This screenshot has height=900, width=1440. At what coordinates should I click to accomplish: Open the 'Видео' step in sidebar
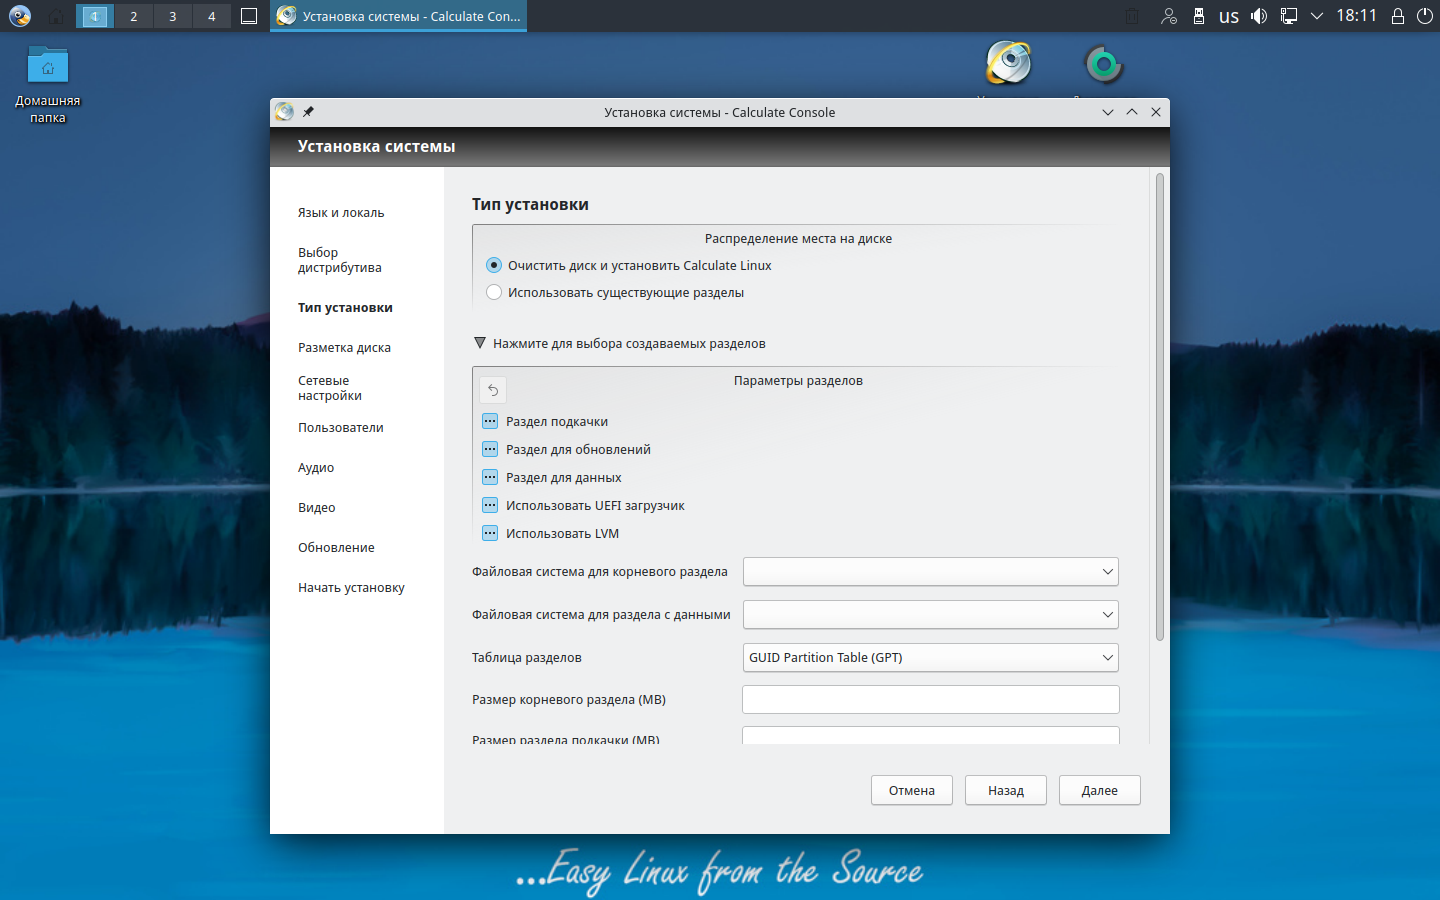pyautogui.click(x=317, y=507)
